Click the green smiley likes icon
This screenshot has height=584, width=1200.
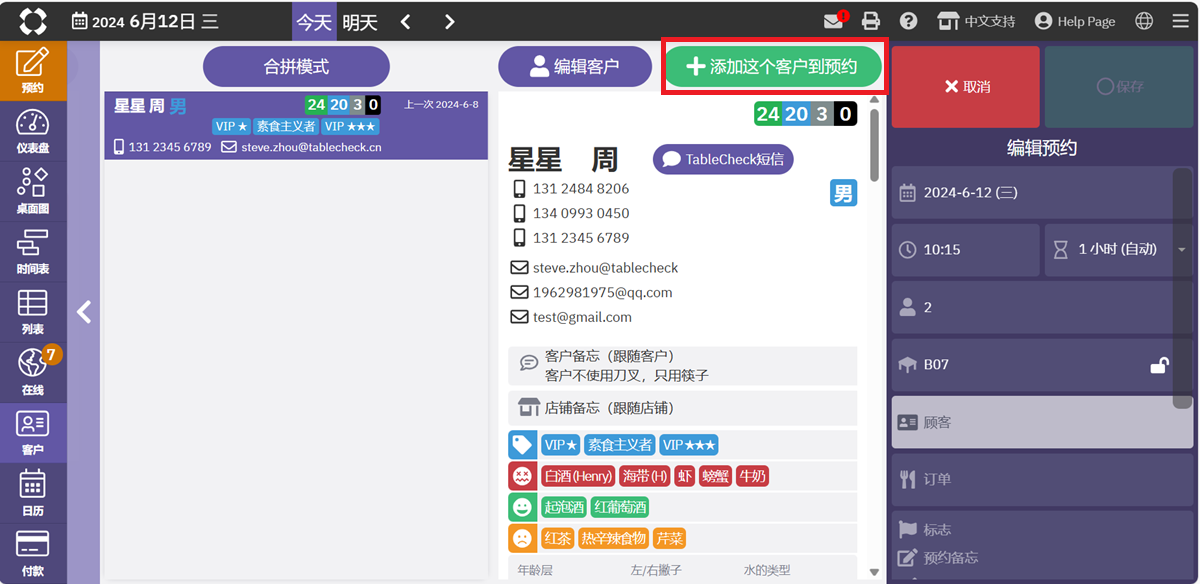click(x=522, y=507)
